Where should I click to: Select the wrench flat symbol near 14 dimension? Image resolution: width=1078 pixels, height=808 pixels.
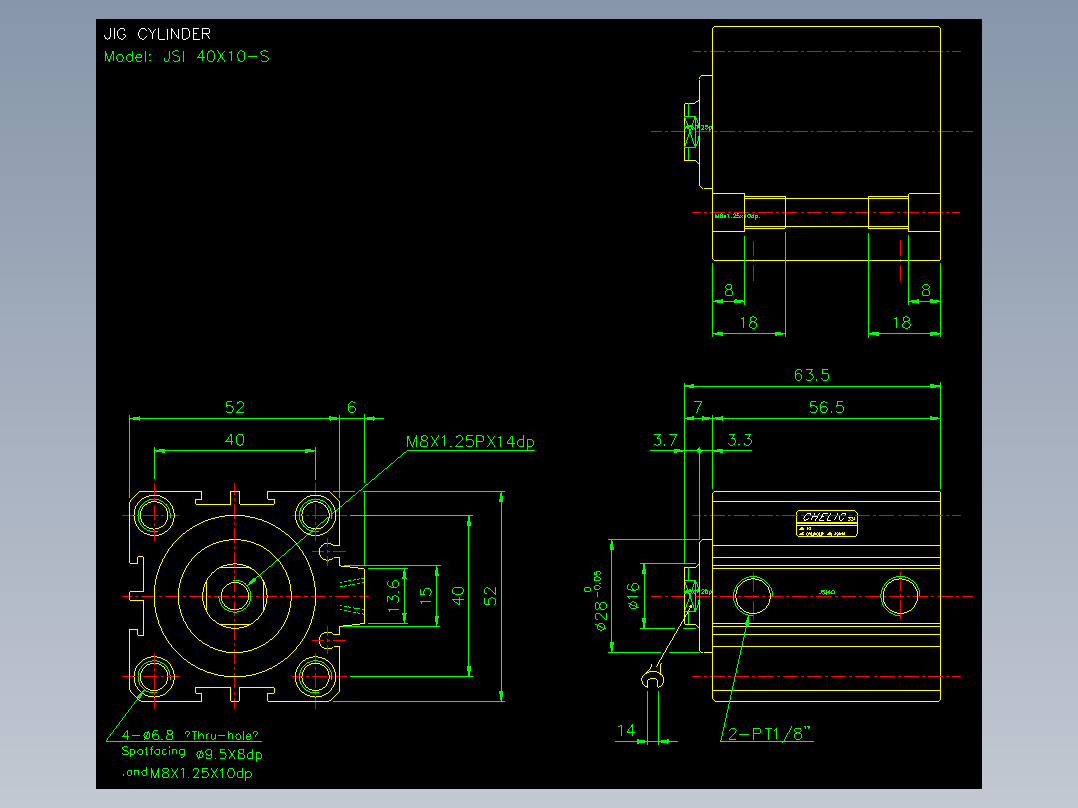click(652, 679)
